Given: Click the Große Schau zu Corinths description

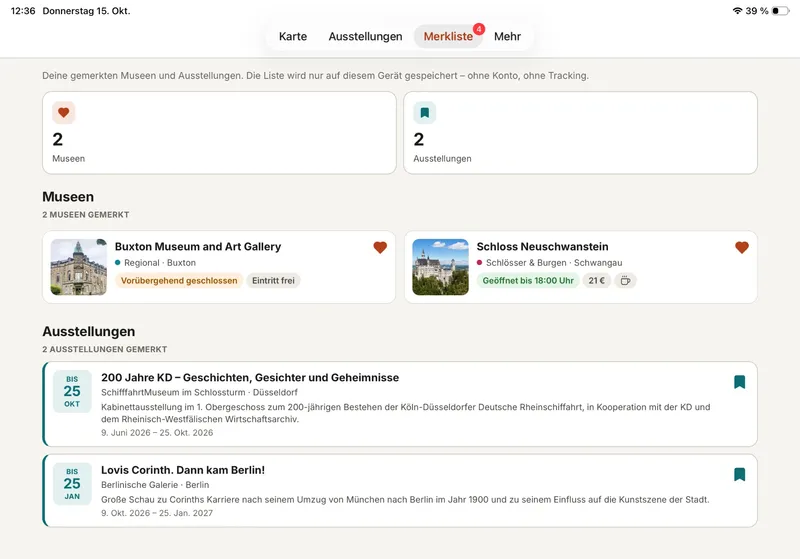Looking at the screenshot, I should [405, 499].
